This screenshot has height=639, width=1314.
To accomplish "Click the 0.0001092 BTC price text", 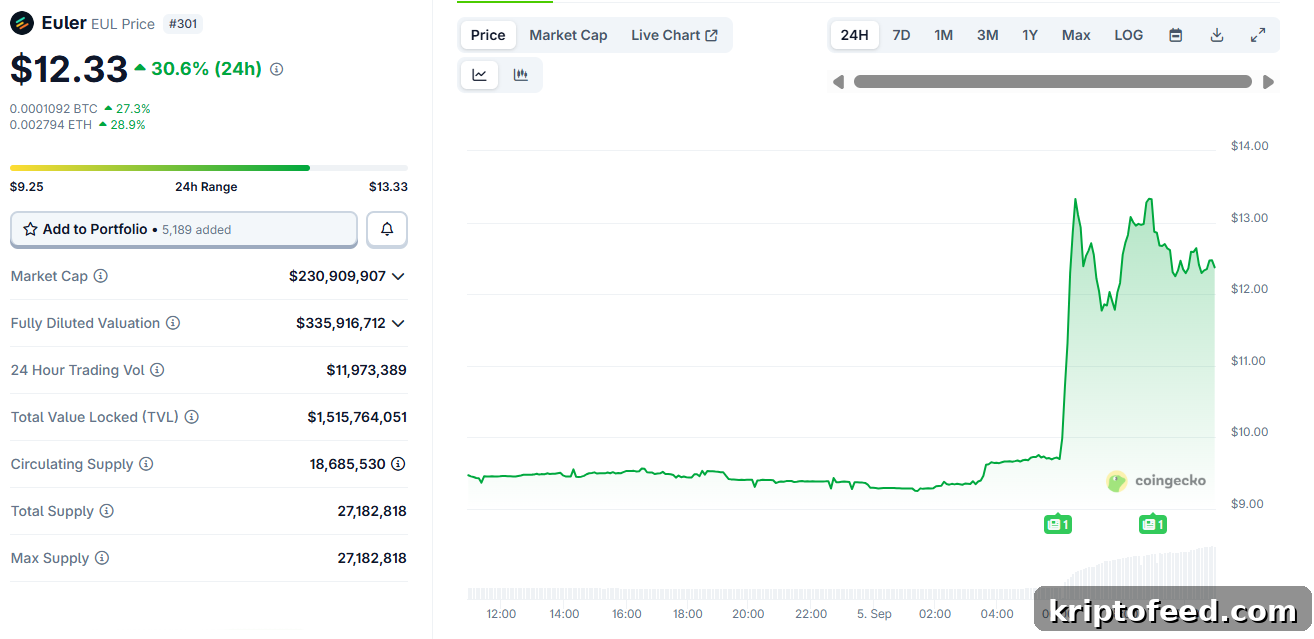I will 54,108.
